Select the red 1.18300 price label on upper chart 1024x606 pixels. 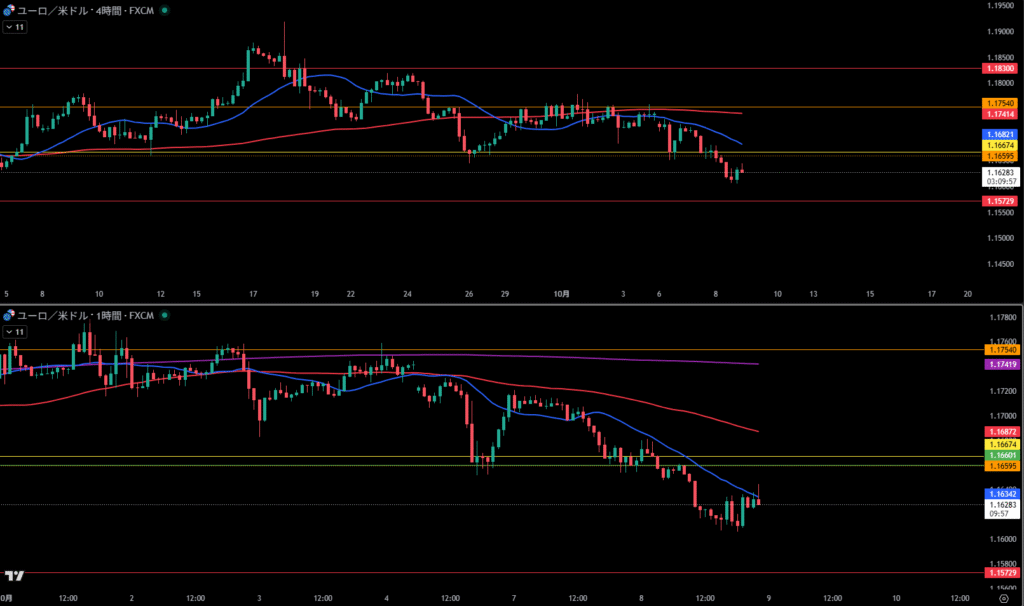(x=1000, y=68)
